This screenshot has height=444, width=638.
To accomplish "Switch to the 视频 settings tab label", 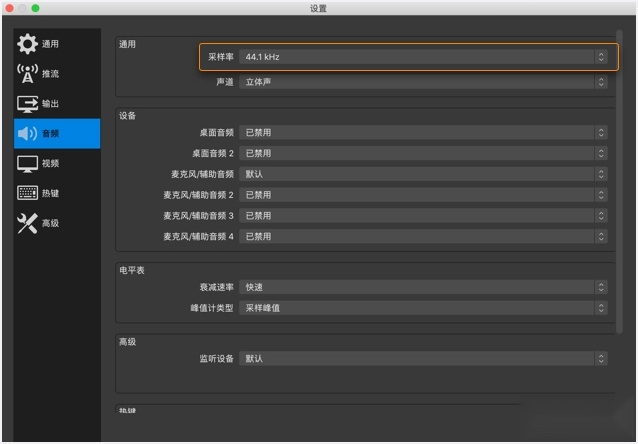I will 50,163.
